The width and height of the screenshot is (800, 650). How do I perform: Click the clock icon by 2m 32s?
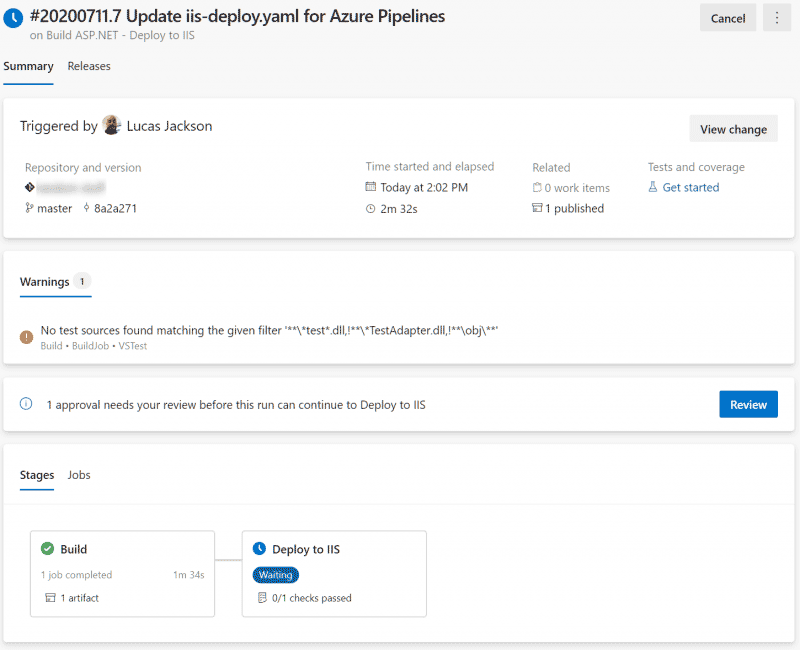pyautogui.click(x=370, y=209)
